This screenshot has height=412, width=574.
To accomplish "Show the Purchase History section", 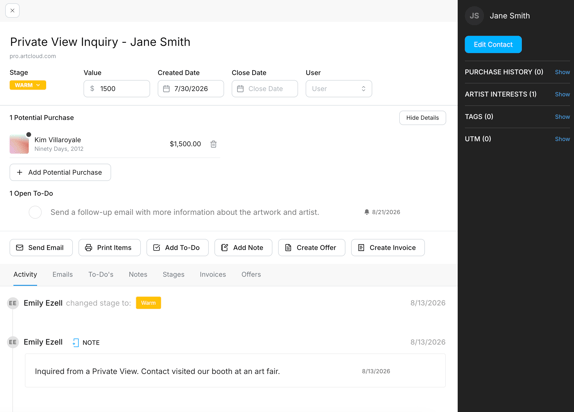I will tap(562, 72).
